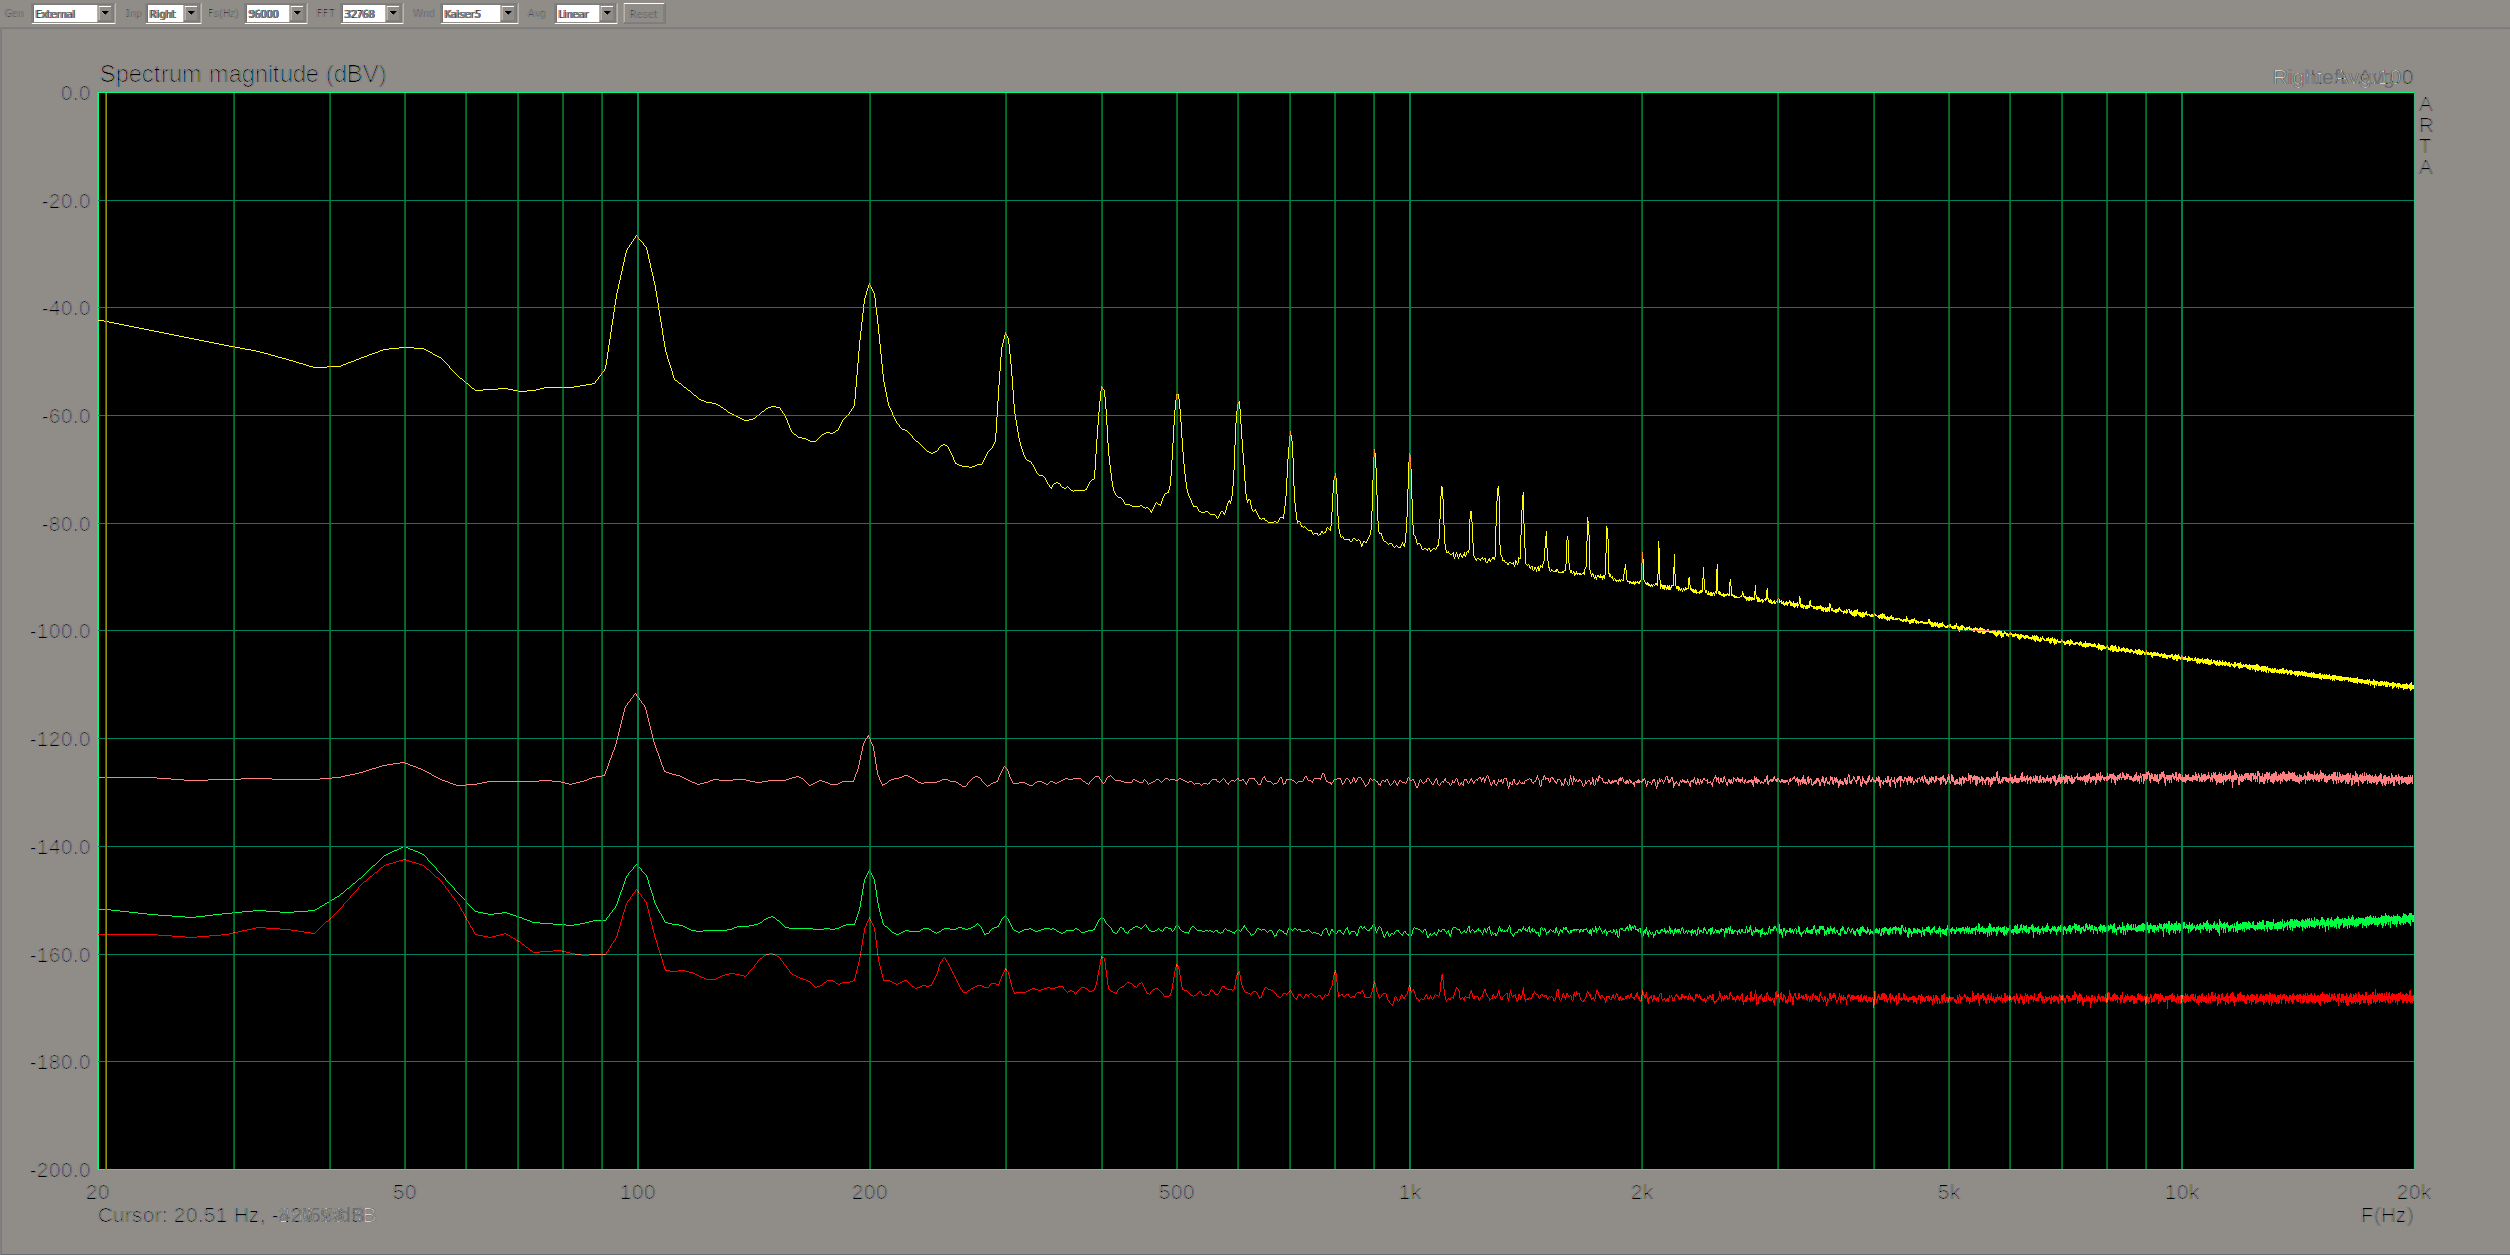Image resolution: width=2510 pixels, height=1255 pixels.
Task: Click the ARTA vertical label beside the plot
Action: tap(2424, 135)
